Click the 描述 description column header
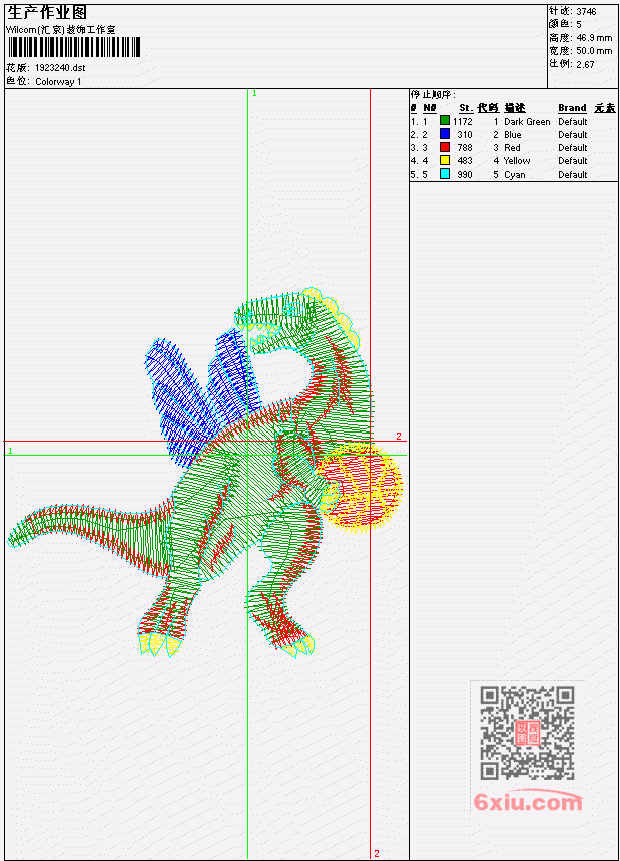Image resolution: width=620 pixels, height=861 pixels. coord(515,108)
